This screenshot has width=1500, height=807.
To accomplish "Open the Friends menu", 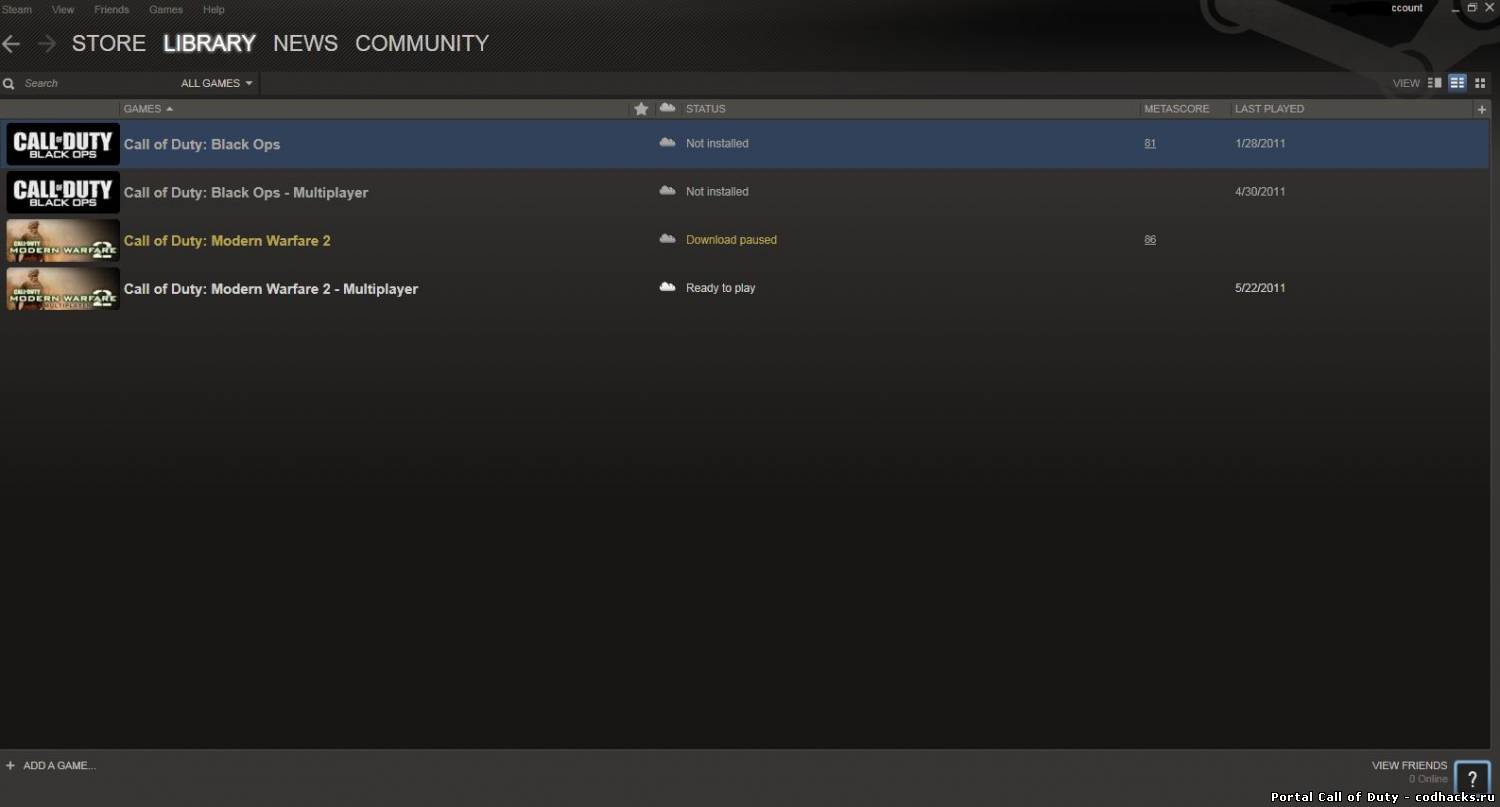I will pyautogui.click(x=111, y=9).
